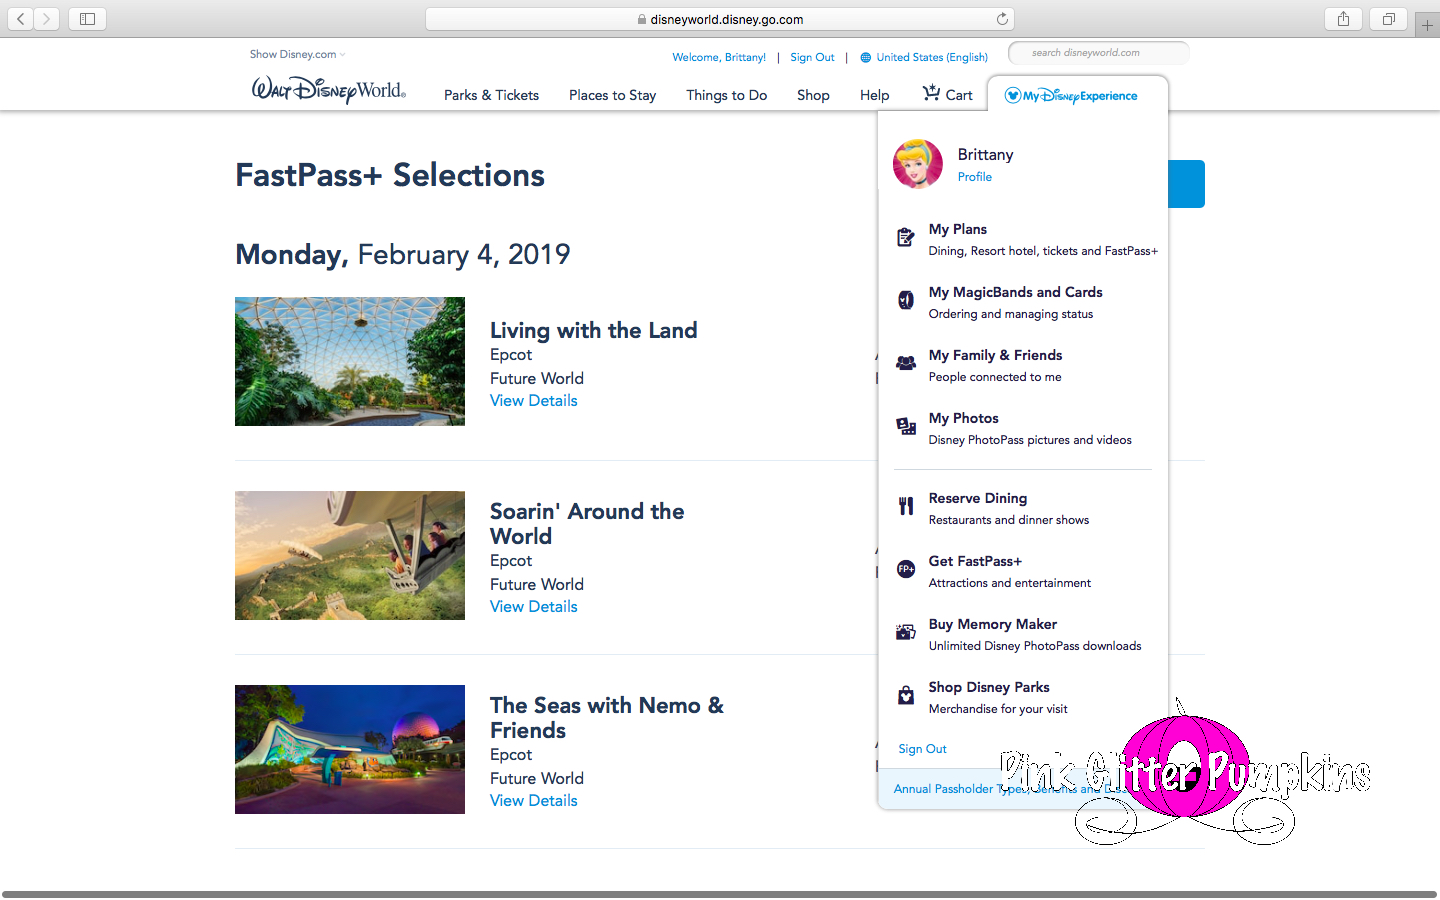Go forward with Safari's forward arrow
This screenshot has width=1440, height=900.
coord(46,19)
